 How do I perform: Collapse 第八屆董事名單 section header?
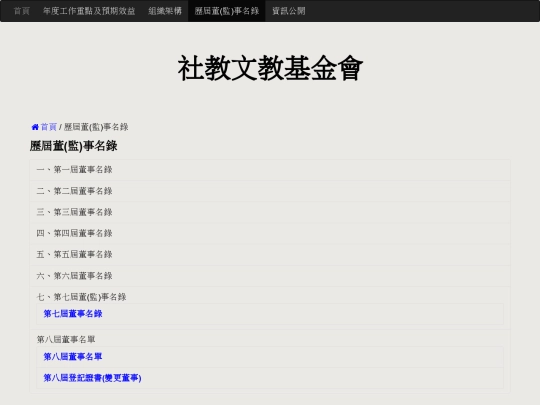click(66, 340)
